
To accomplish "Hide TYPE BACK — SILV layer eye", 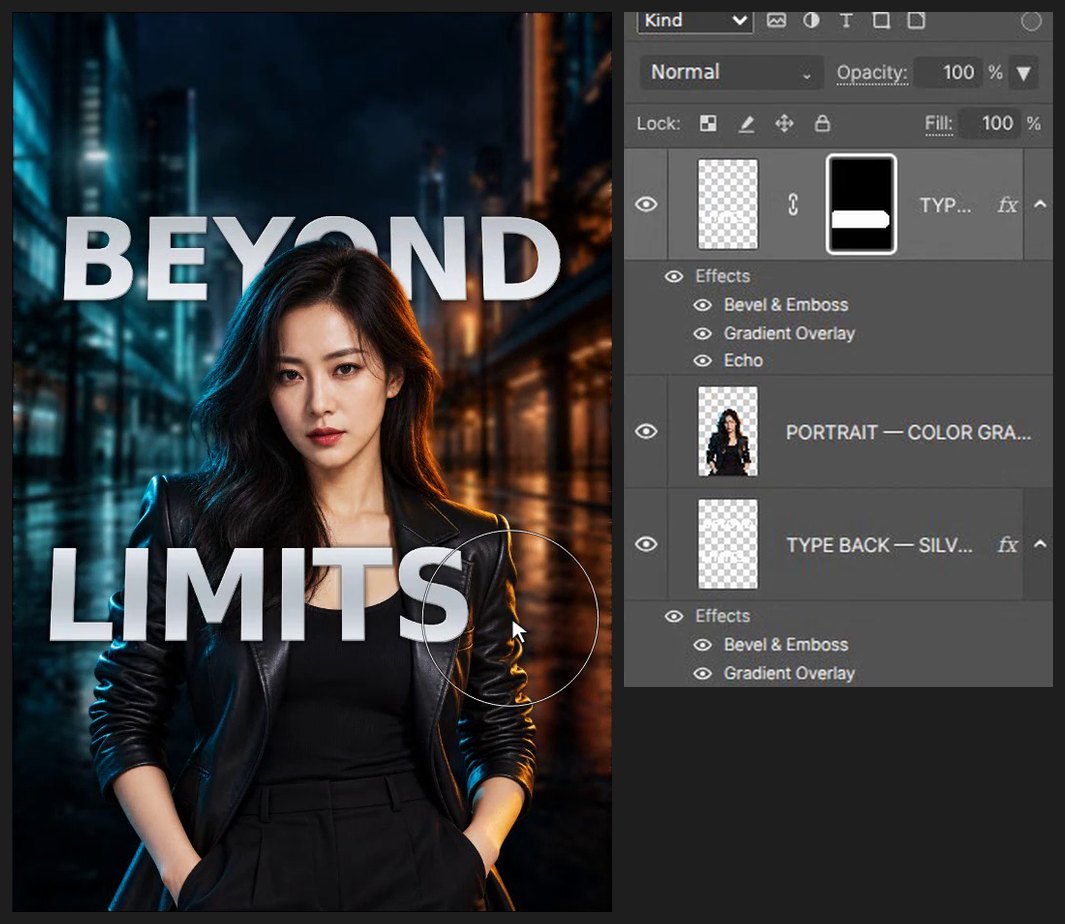I will [x=646, y=544].
